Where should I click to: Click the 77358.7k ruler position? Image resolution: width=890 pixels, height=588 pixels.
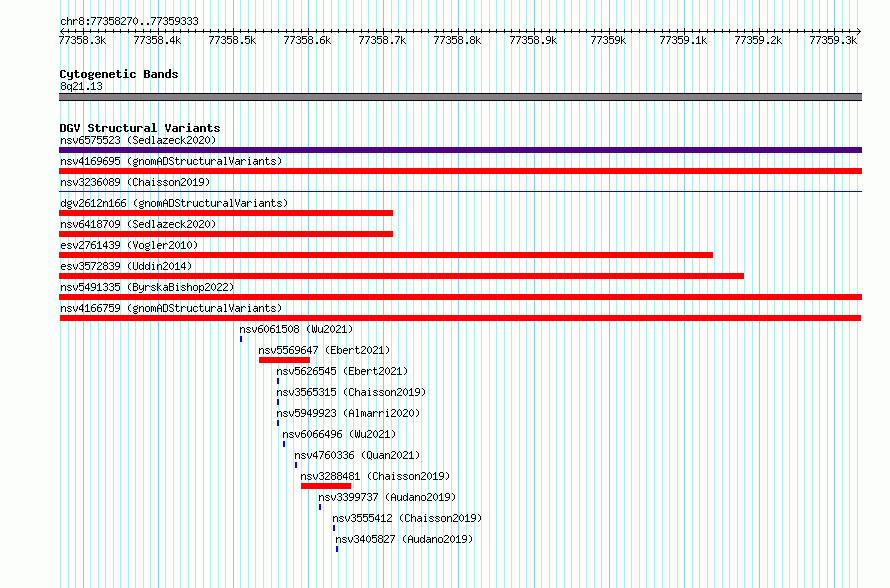(x=382, y=40)
